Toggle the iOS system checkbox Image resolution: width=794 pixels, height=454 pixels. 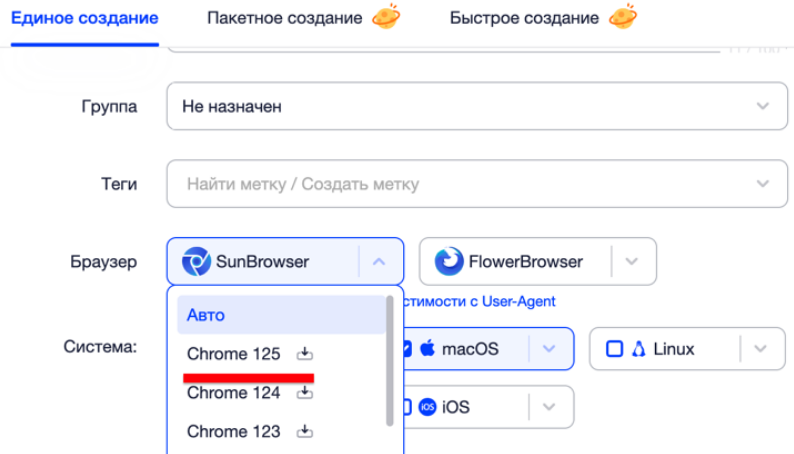(x=406, y=407)
